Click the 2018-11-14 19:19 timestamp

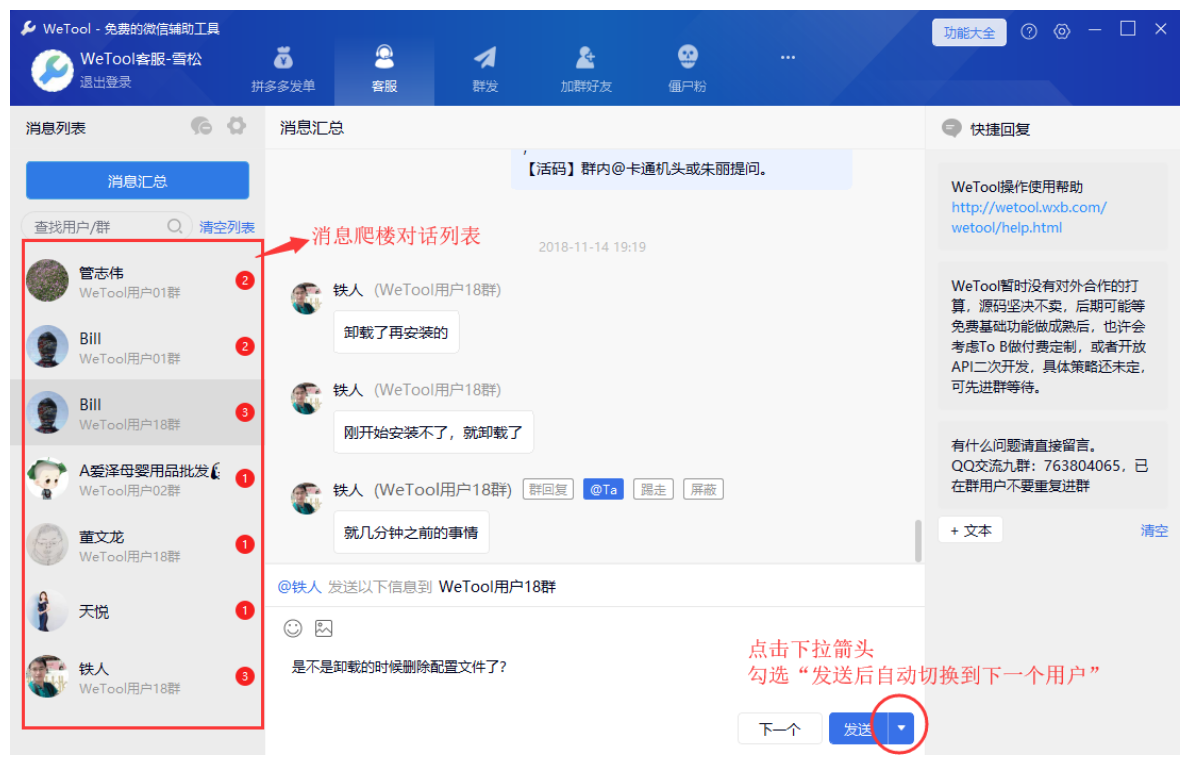coord(592,247)
